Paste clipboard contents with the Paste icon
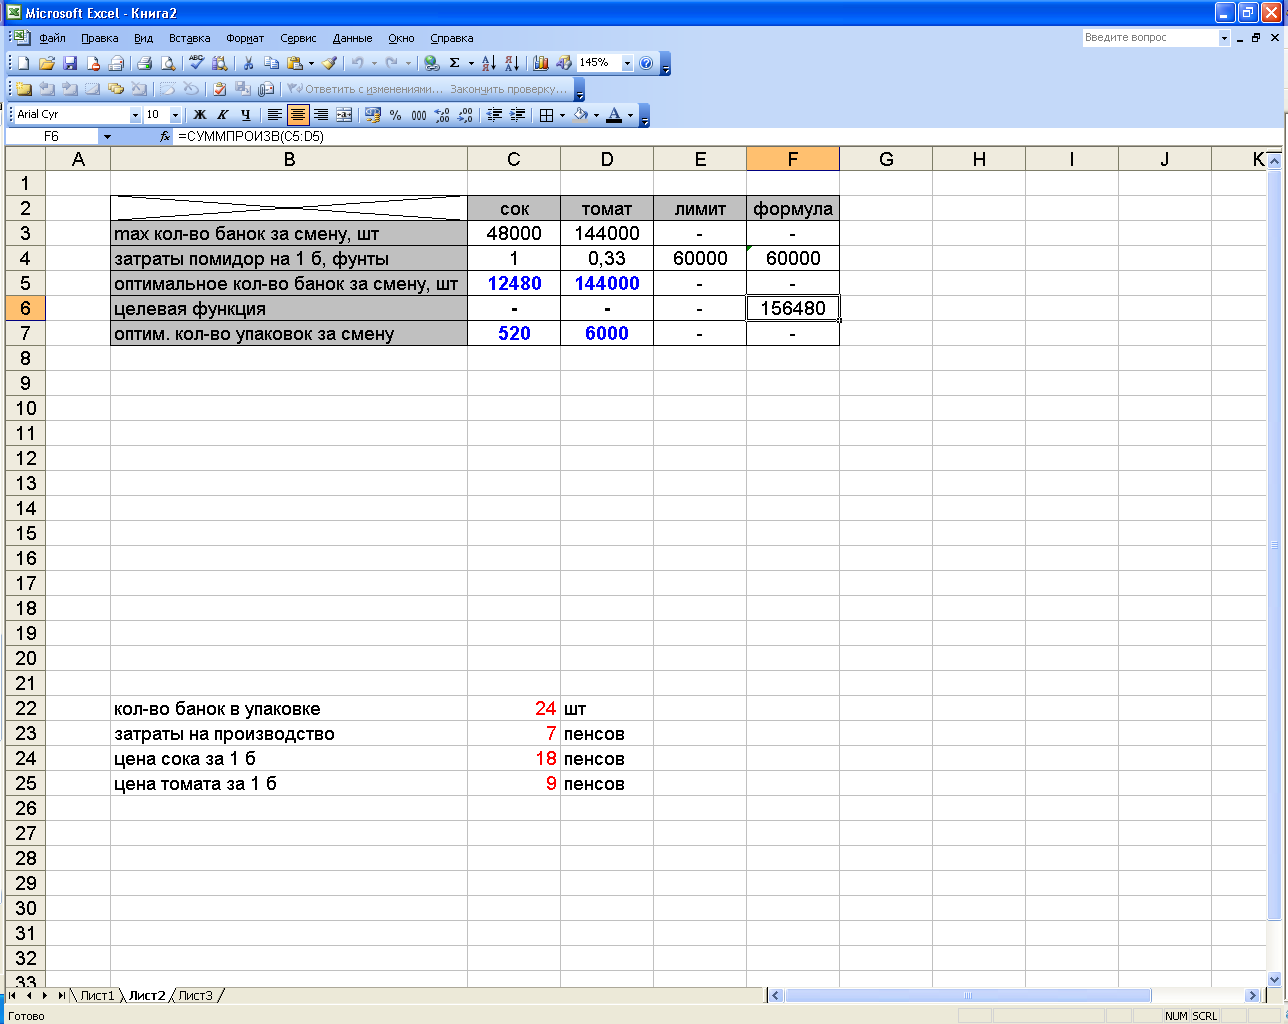 294,63
